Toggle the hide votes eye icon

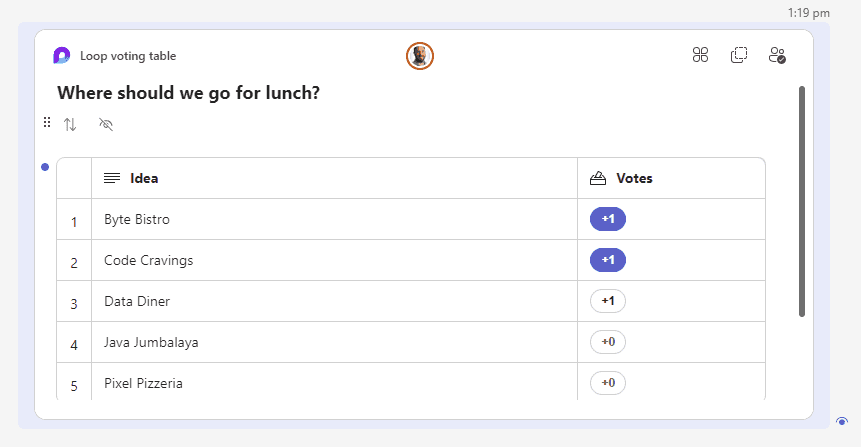click(107, 125)
